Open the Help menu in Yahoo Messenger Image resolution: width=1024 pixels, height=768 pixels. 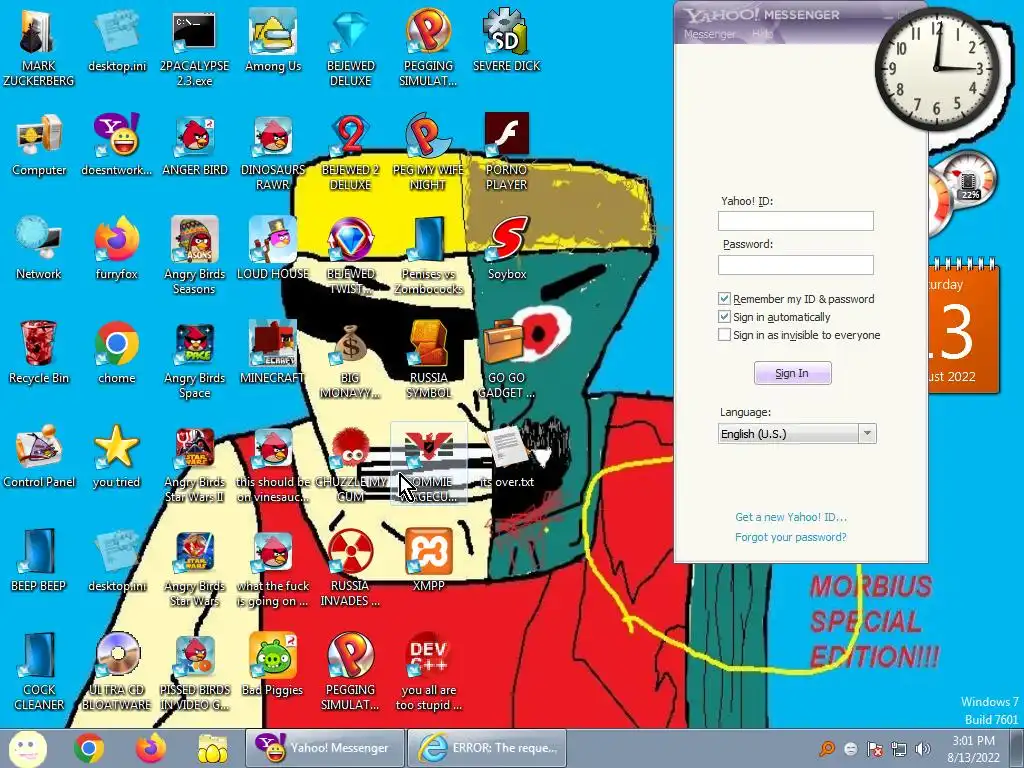tap(763, 34)
